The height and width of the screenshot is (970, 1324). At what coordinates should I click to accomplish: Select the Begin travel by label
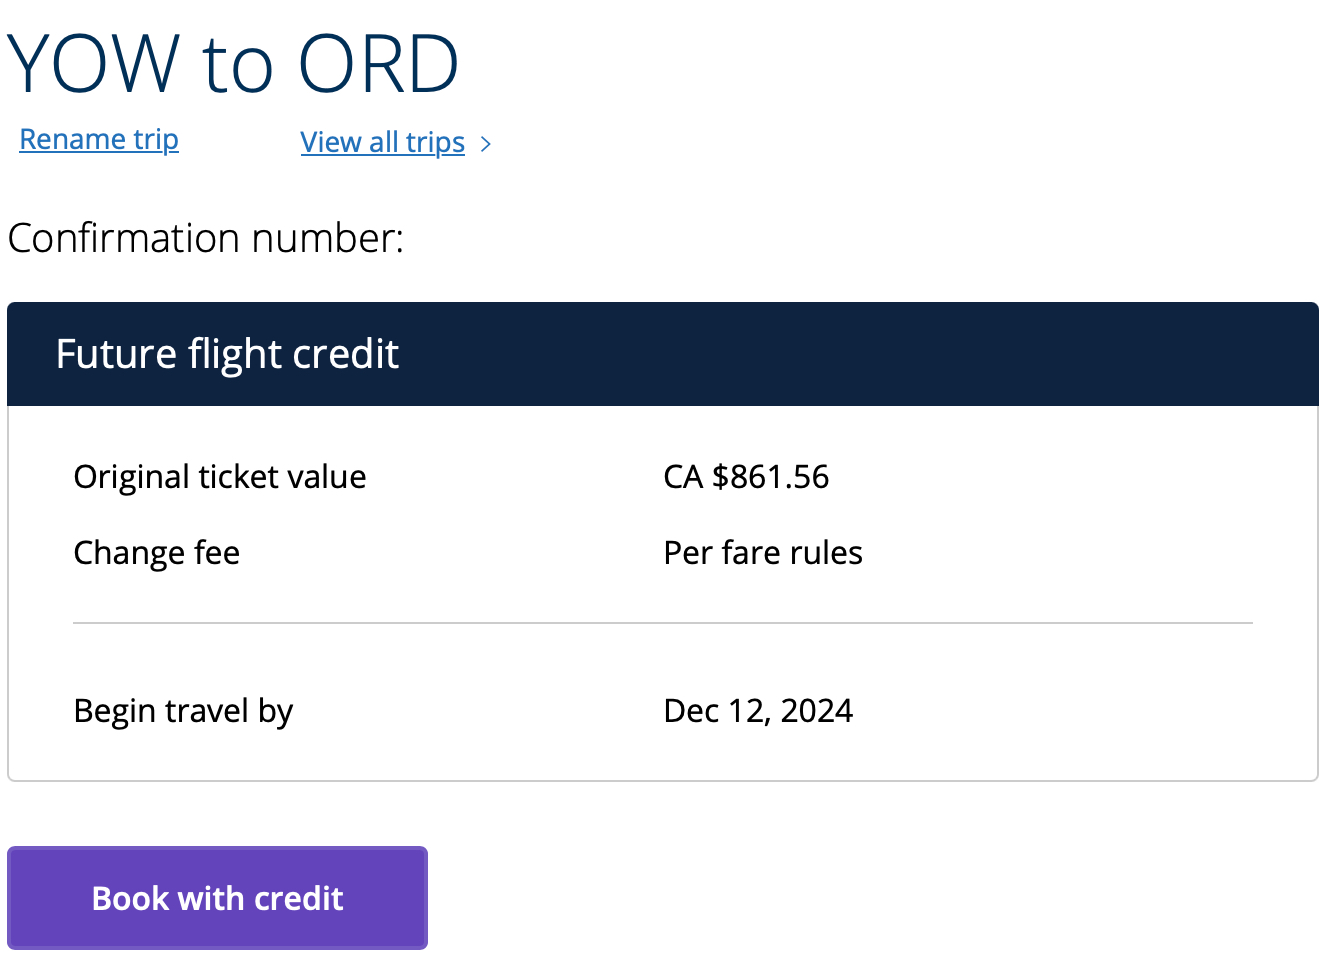(183, 710)
